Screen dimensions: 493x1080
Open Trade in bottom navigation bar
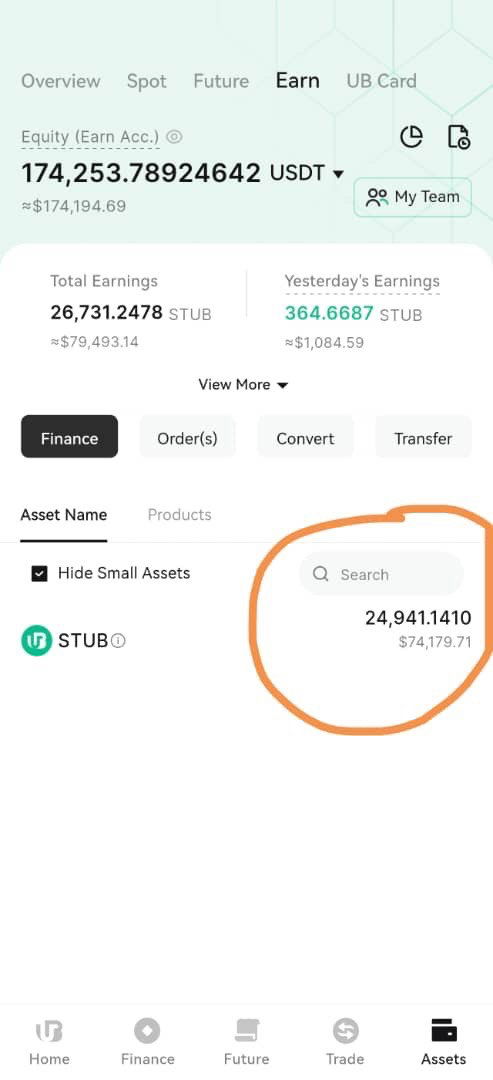pyautogui.click(x=345, y=1042)
